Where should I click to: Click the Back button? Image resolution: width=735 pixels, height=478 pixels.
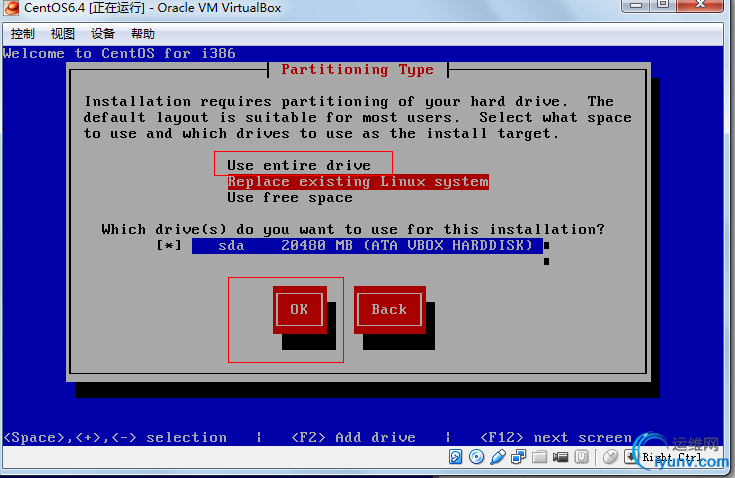click(390, 309)
